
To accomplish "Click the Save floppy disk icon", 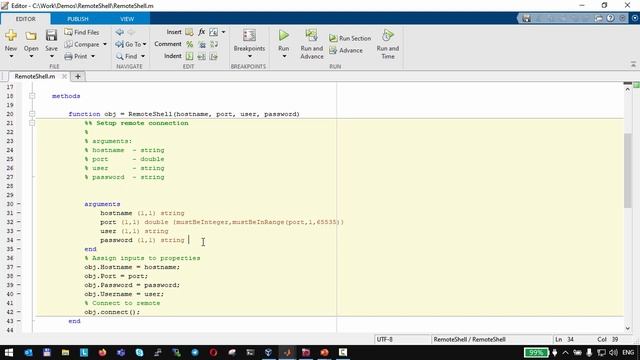I will (x=51, y=36).
